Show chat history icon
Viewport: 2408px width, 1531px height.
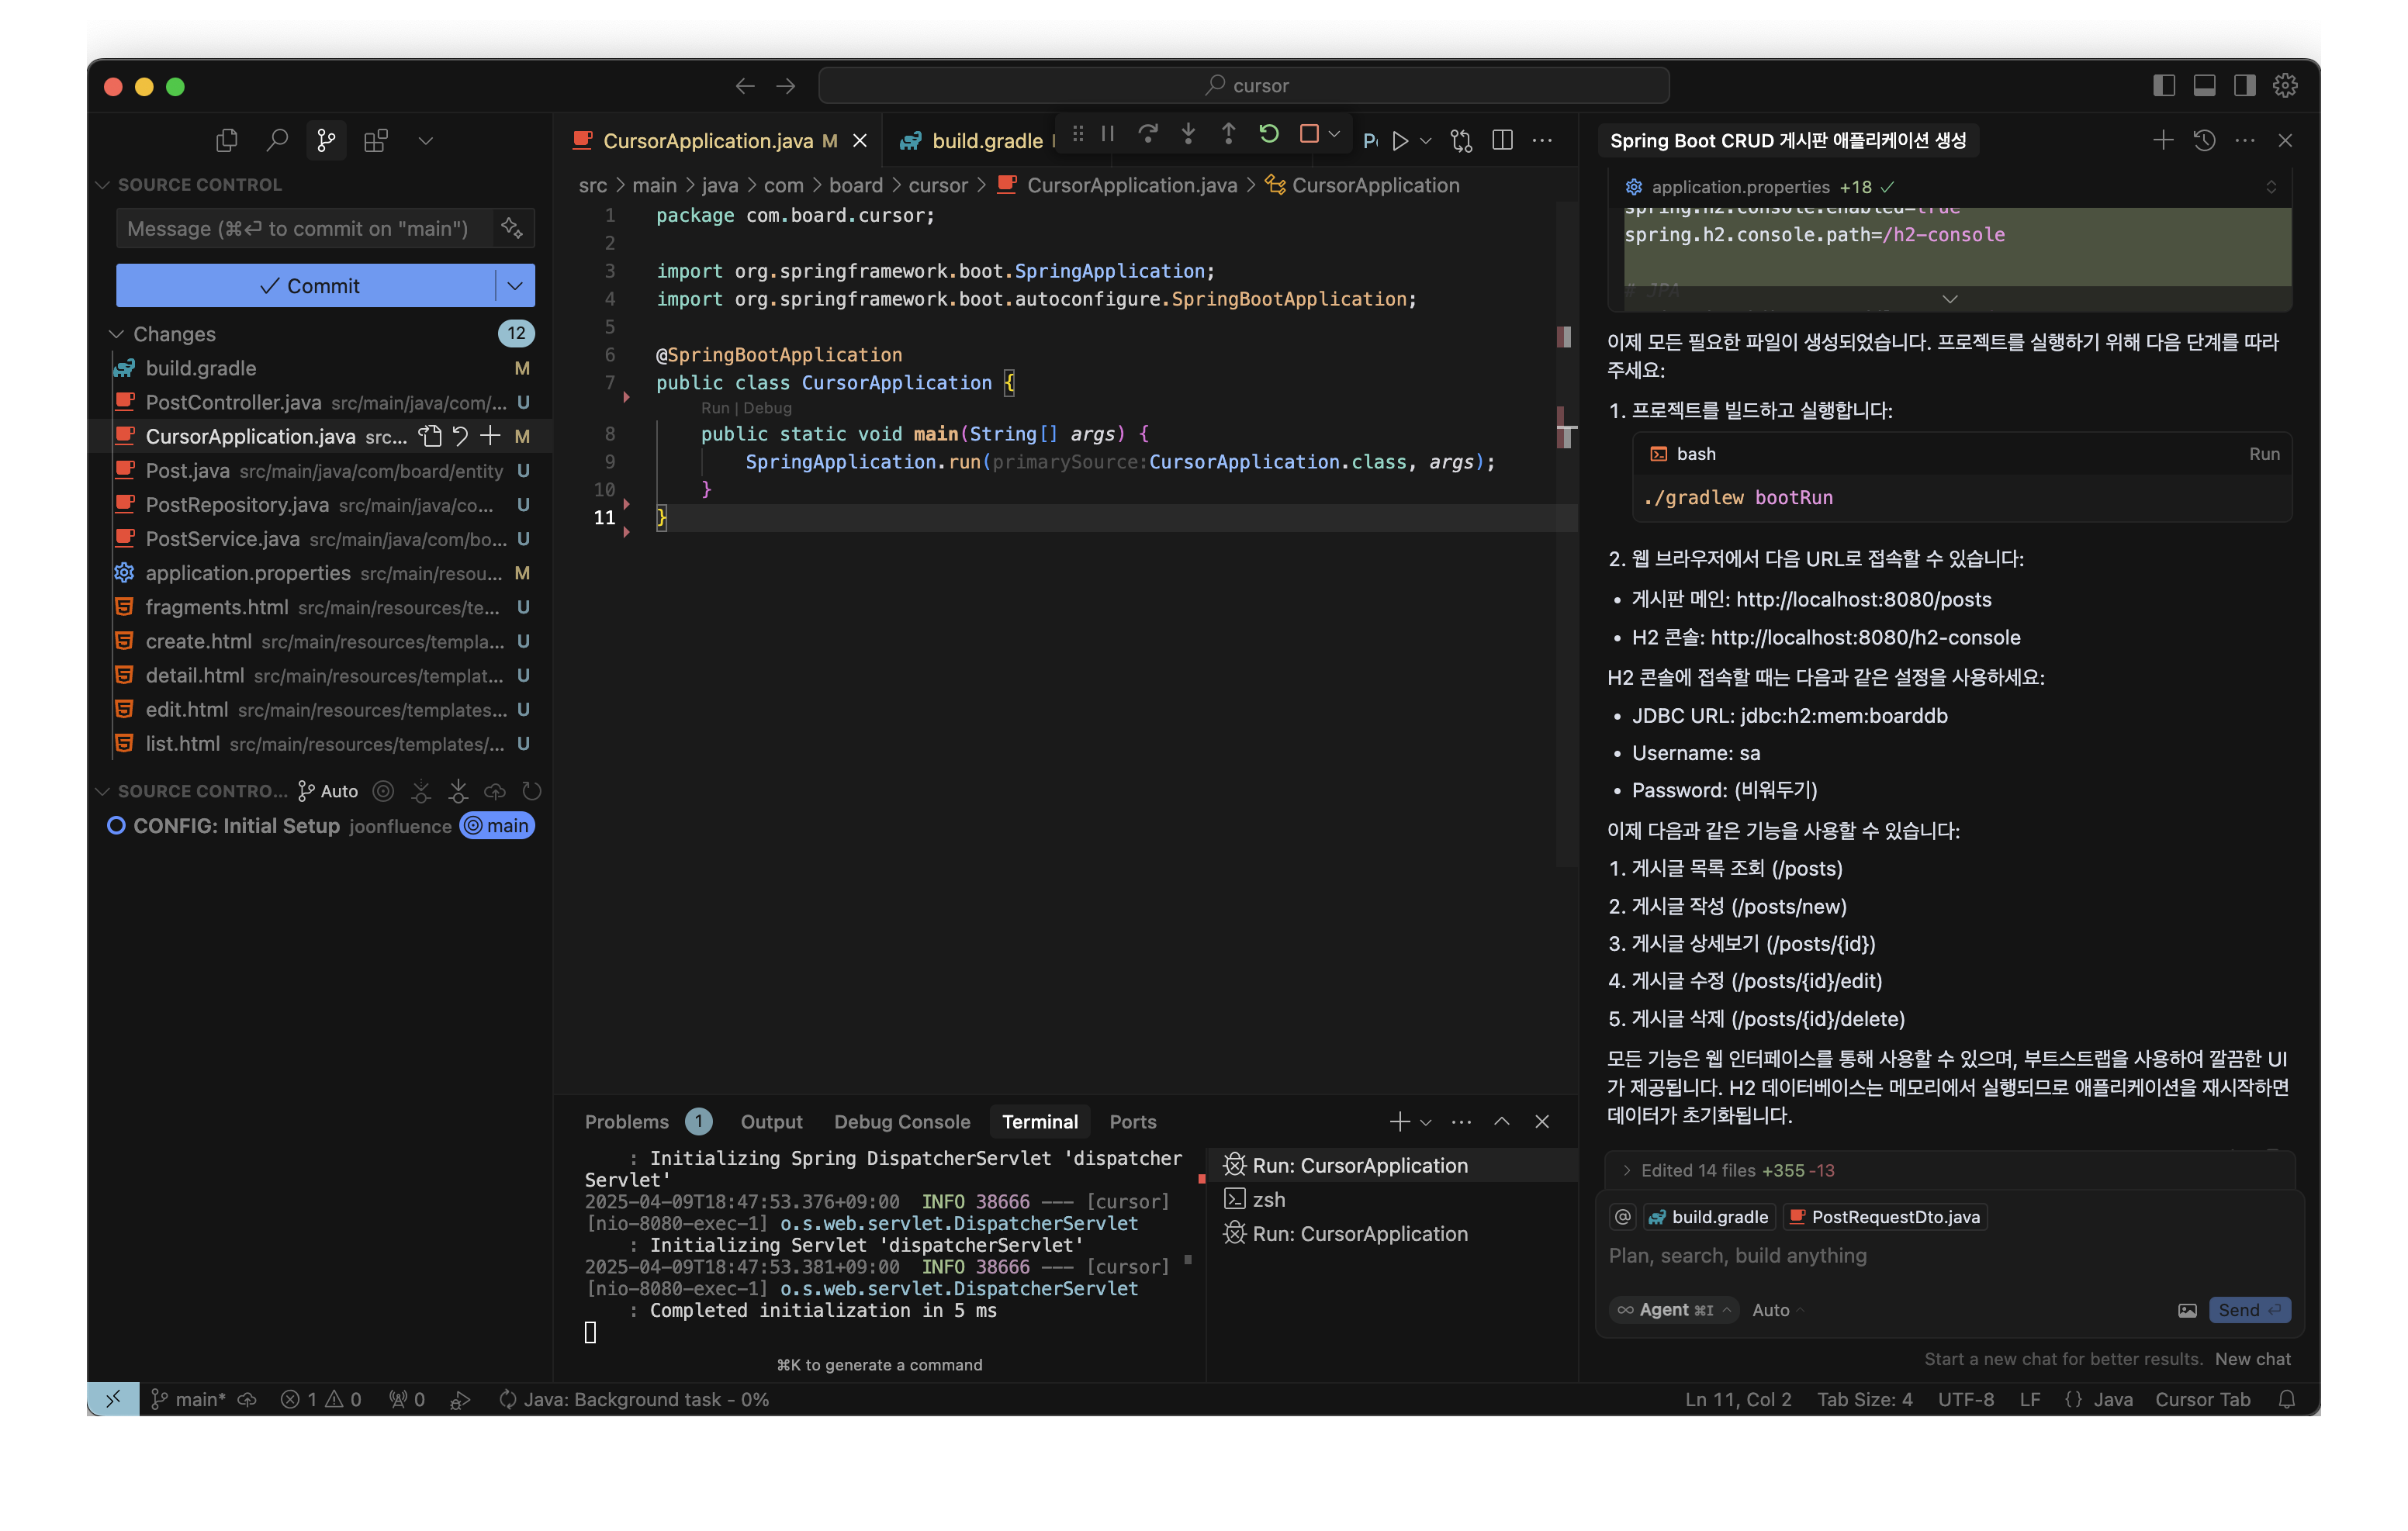coord(2204,141)
